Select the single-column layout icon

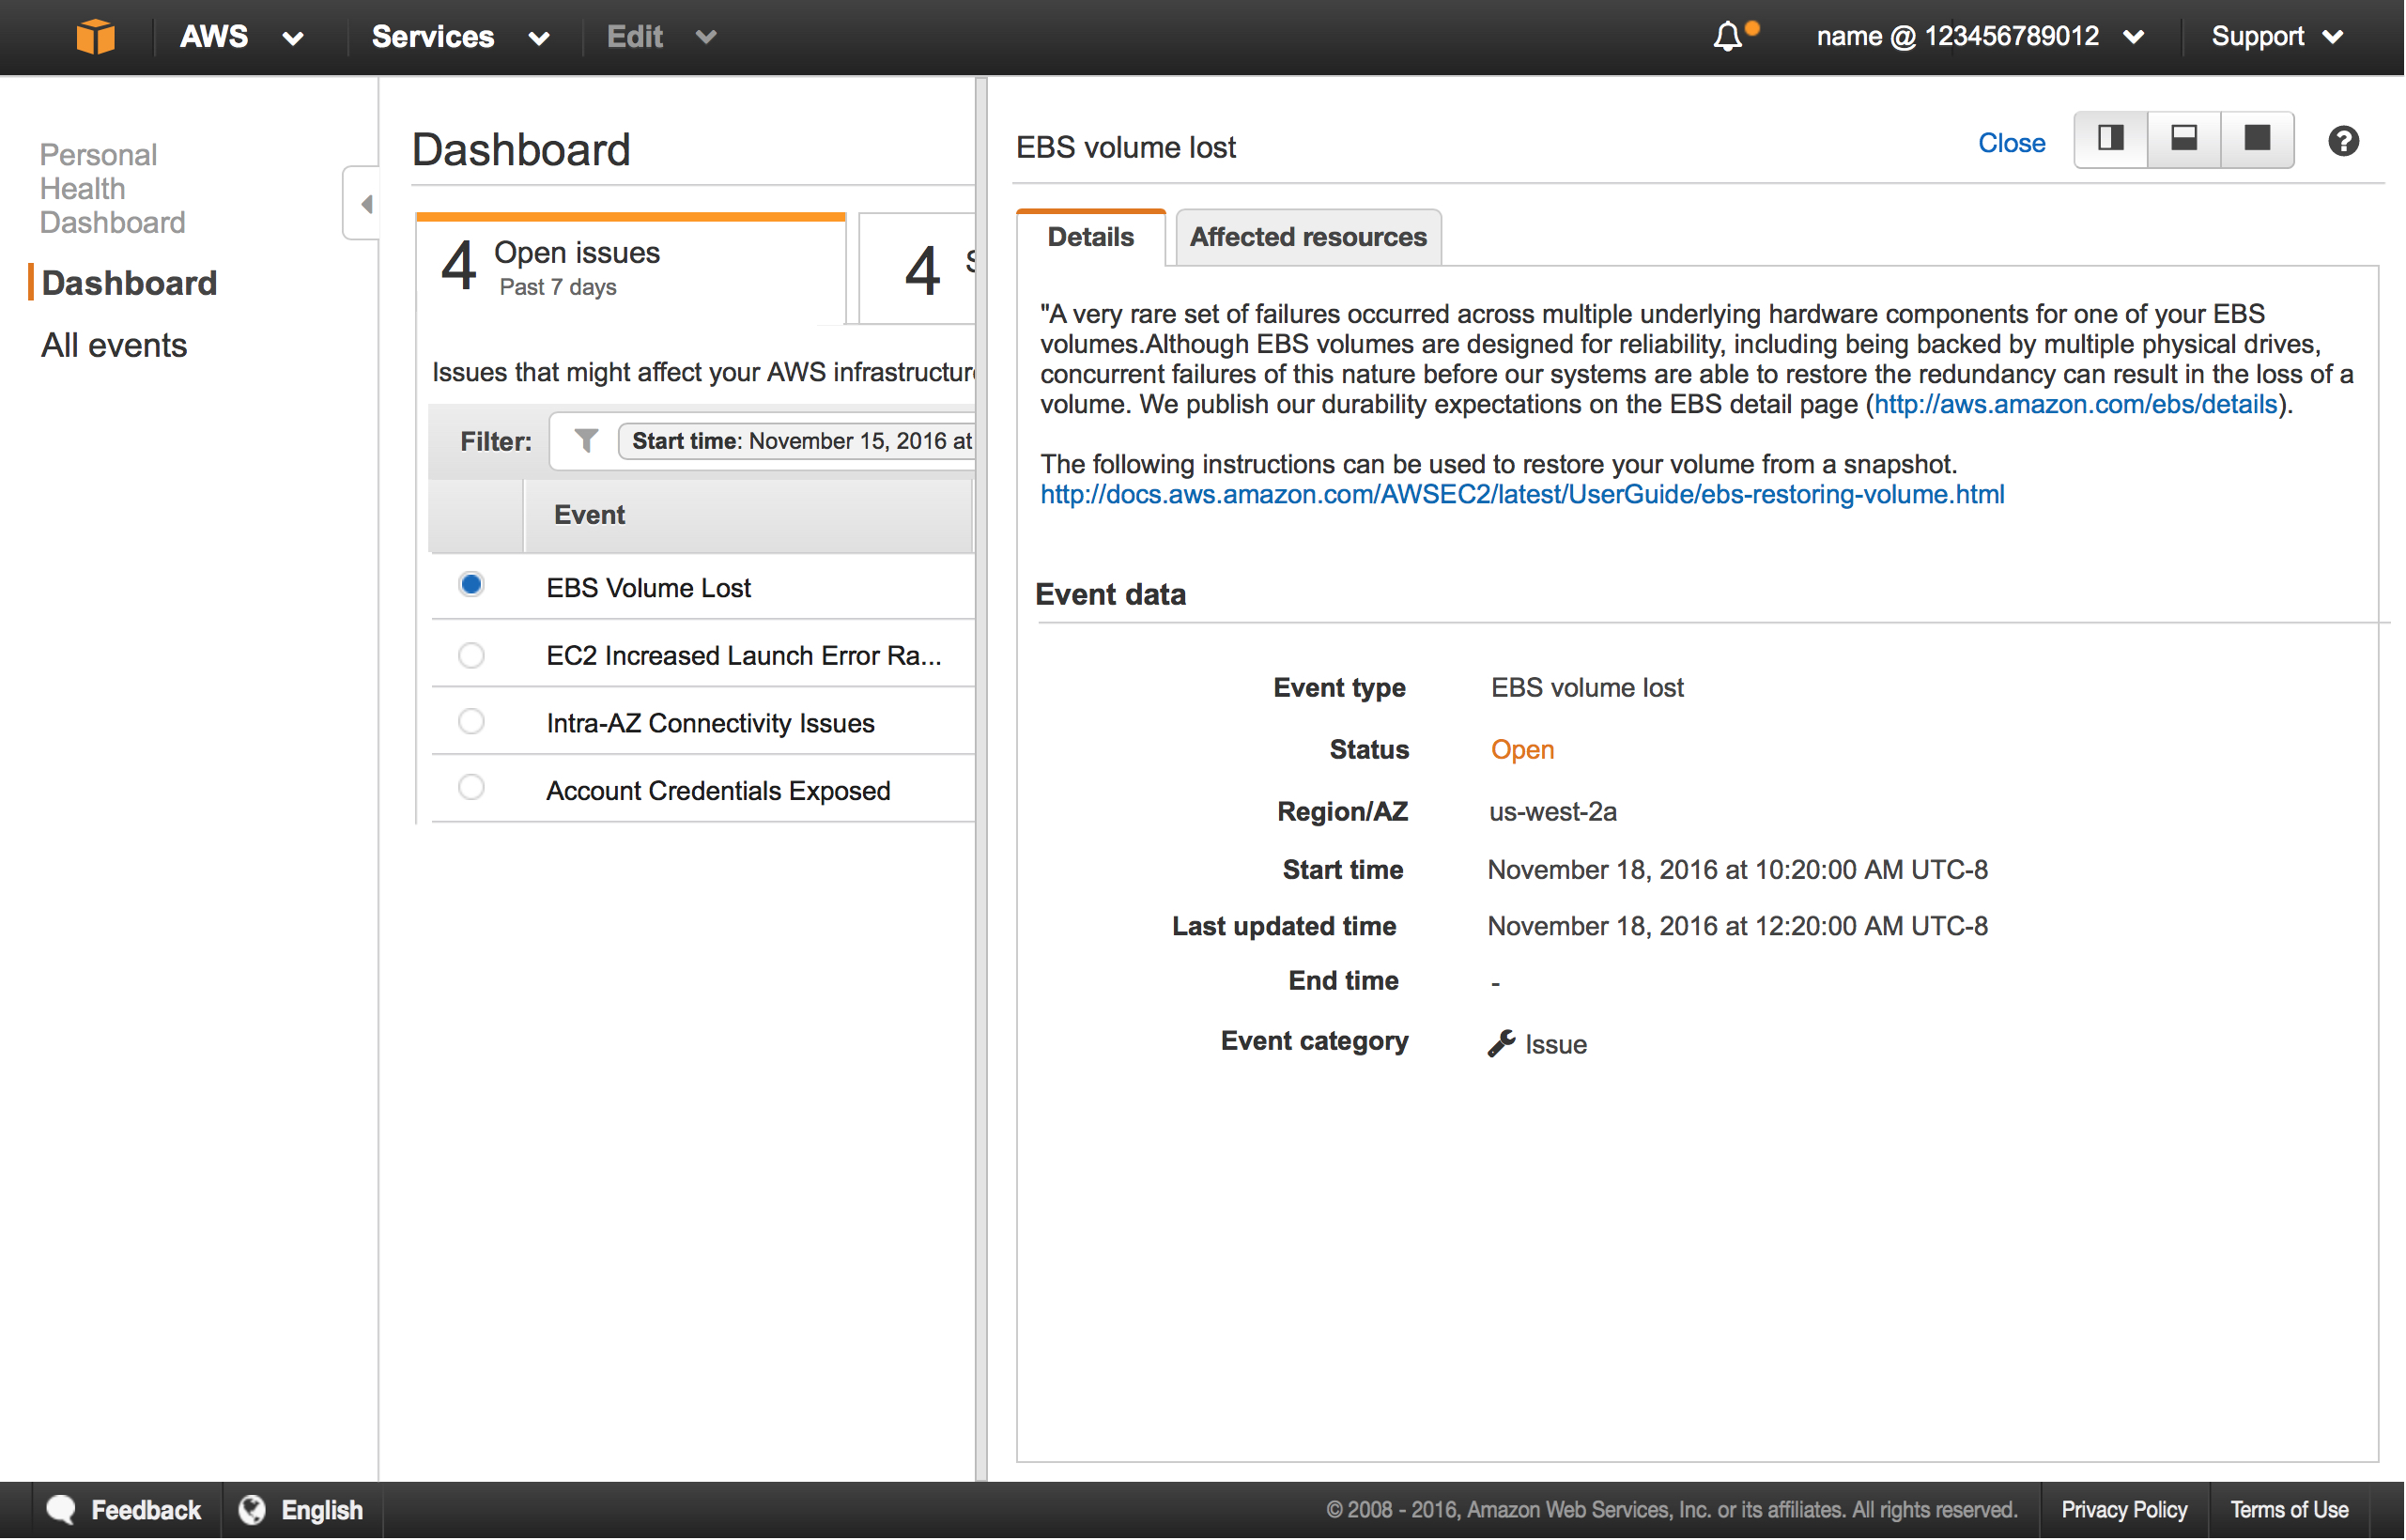click(x=2254, y=140)
